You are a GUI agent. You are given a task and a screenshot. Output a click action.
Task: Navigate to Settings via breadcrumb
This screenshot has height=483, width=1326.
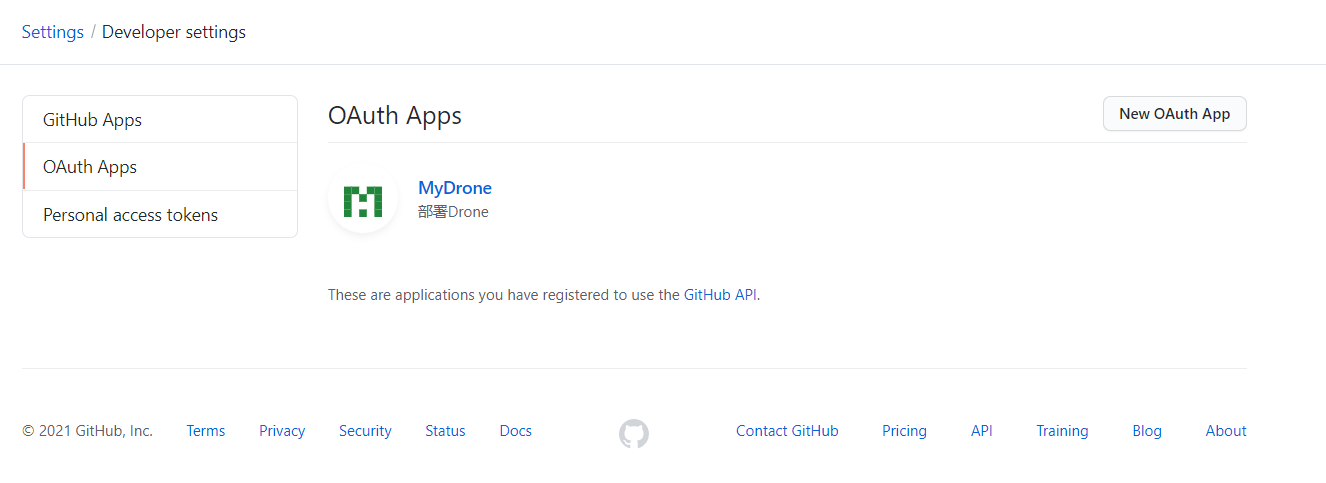[x=53, y=32]
